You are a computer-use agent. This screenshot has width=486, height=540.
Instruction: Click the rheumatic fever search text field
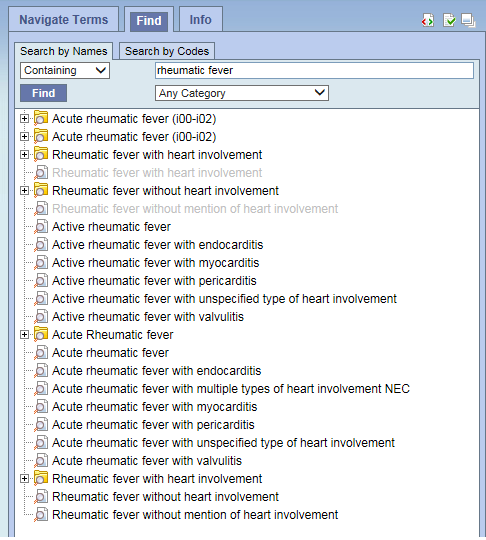314,71
